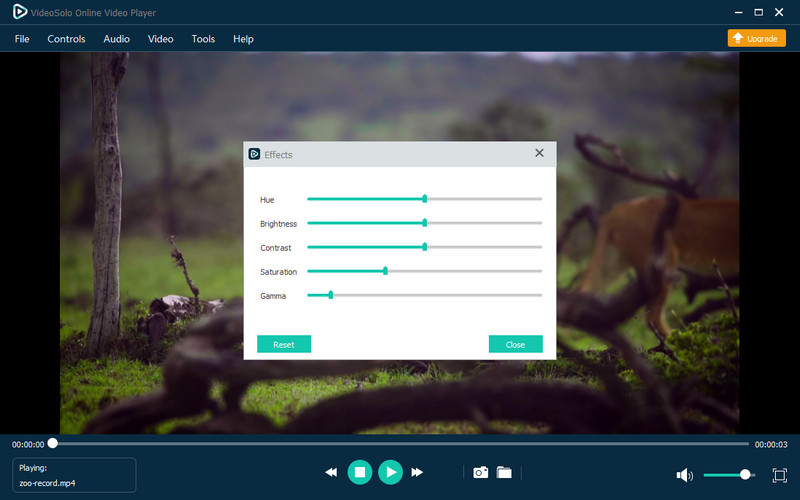Adjust the Brightness slider handle

click(424, 223)
